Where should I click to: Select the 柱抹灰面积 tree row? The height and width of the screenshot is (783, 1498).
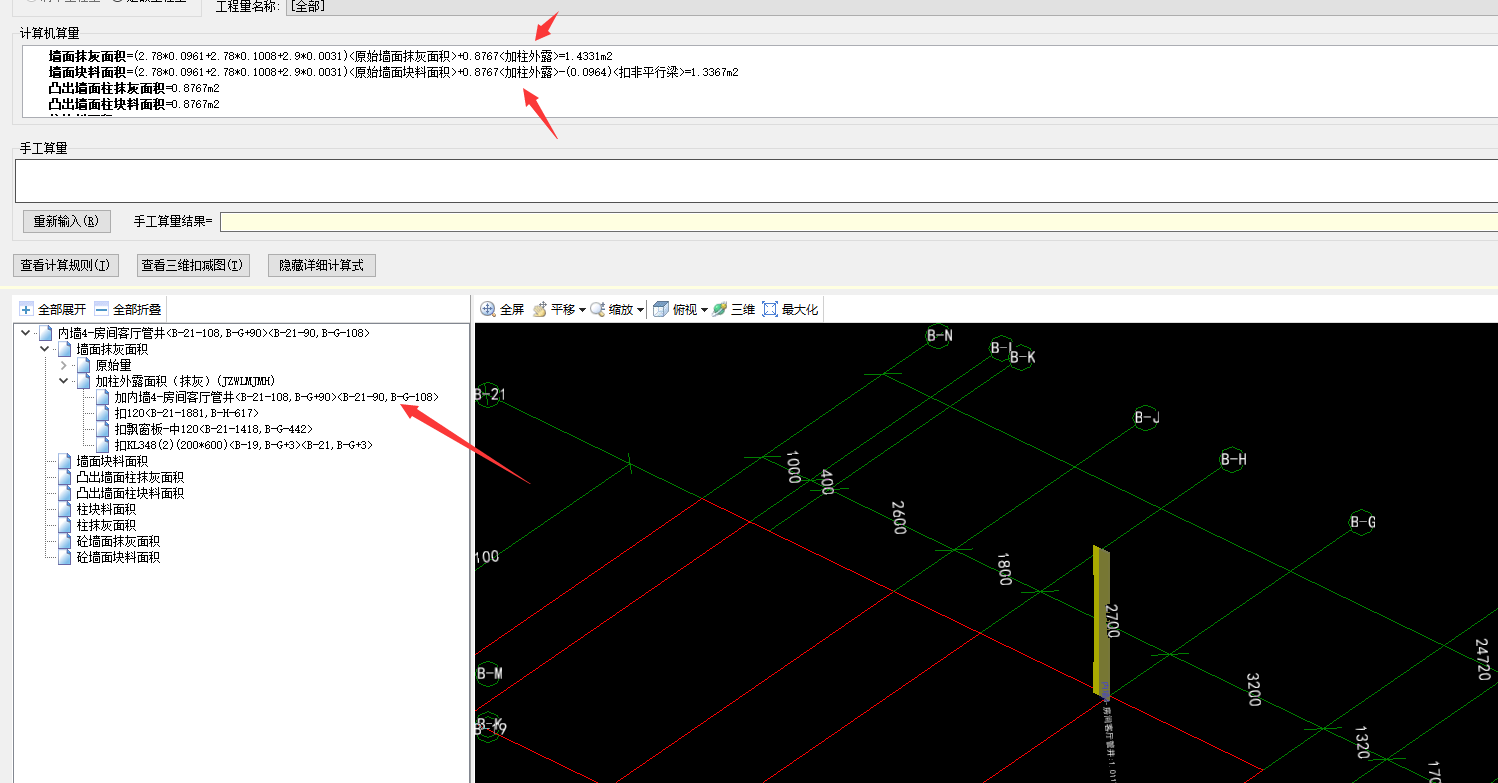point(106,525)
